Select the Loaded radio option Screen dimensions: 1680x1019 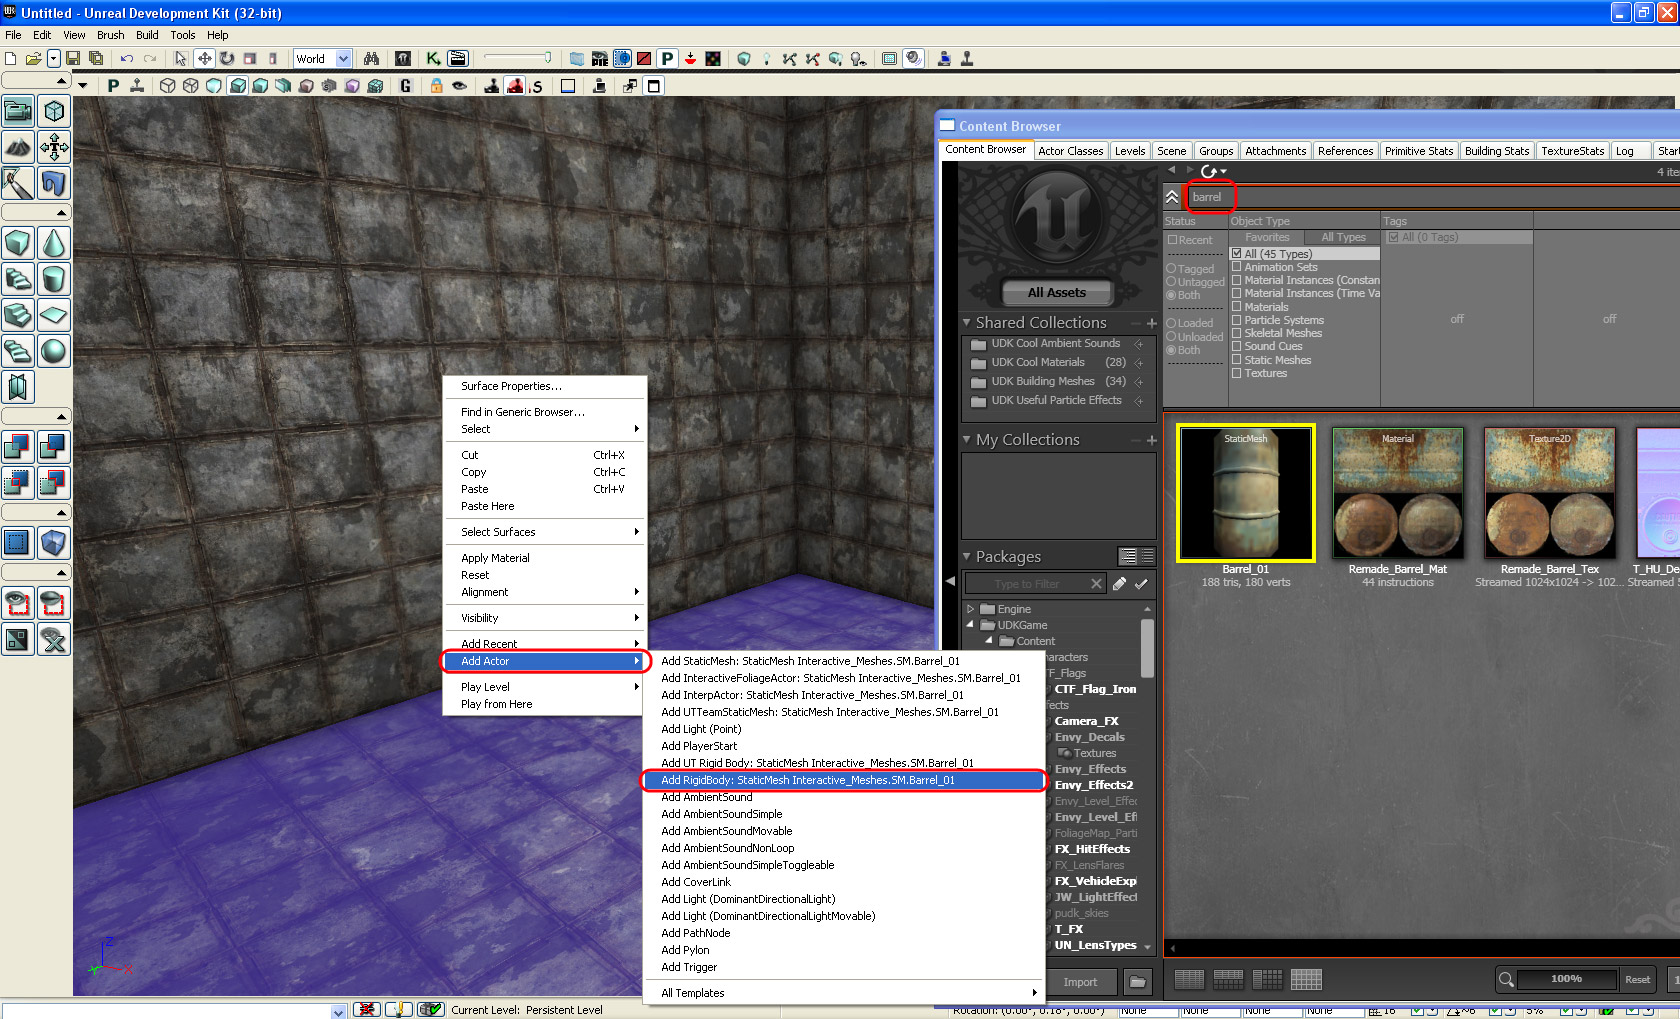(1171, 323)
